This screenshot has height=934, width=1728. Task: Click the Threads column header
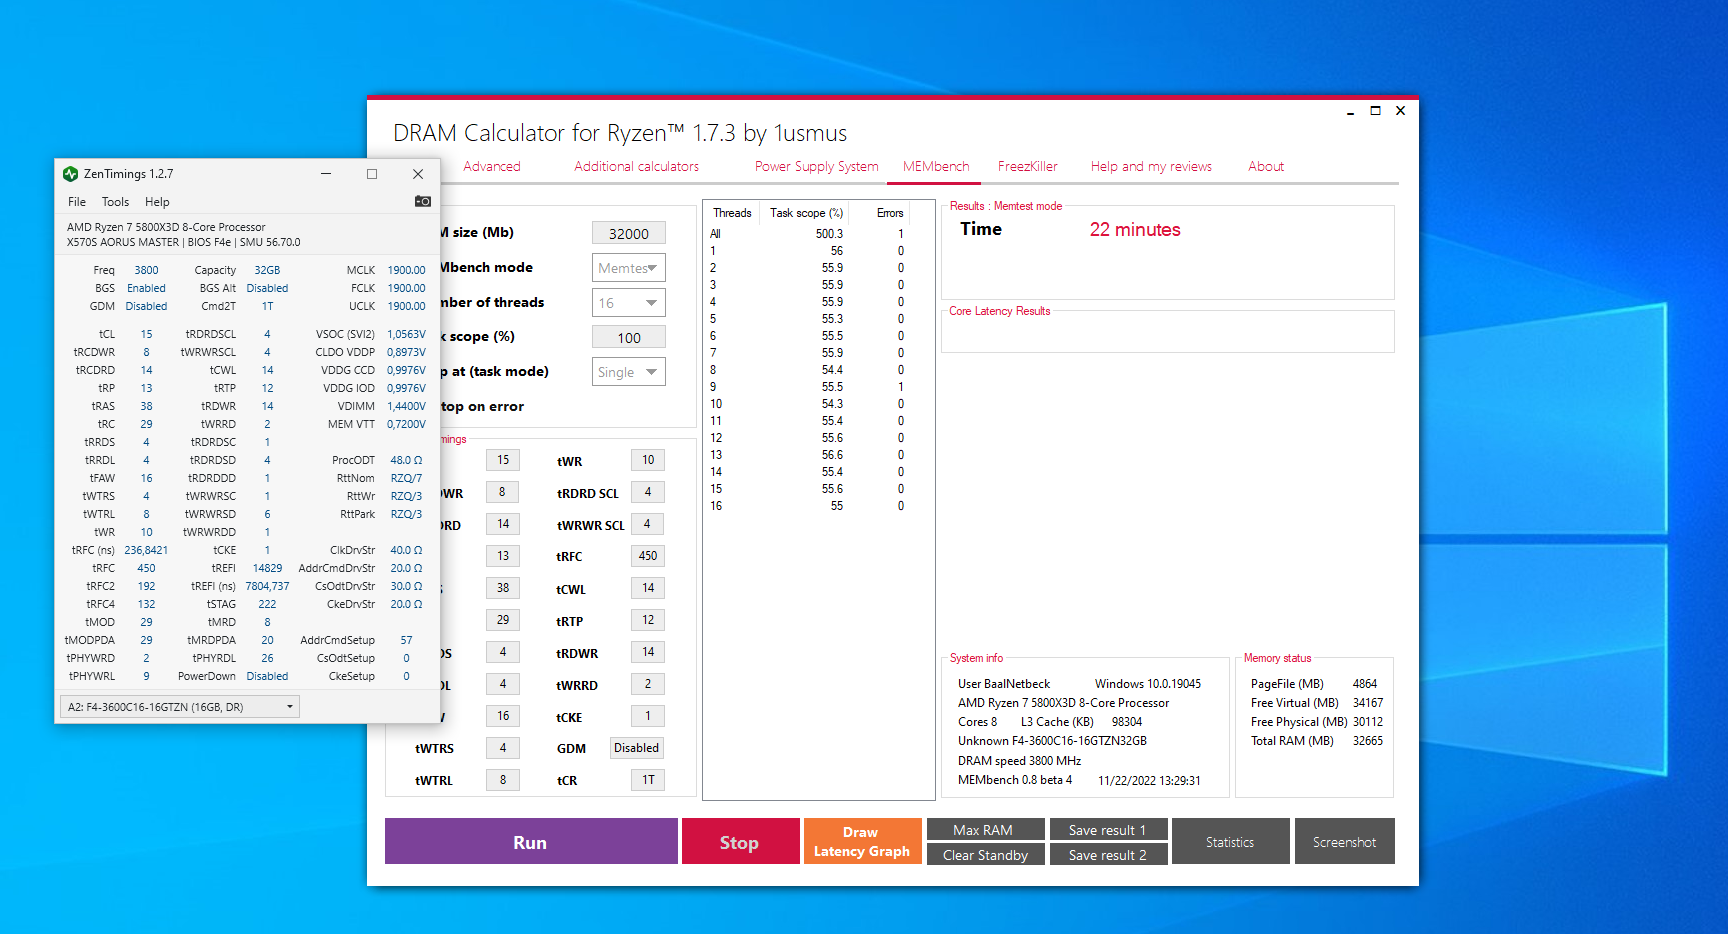click(x=732, y=213)
